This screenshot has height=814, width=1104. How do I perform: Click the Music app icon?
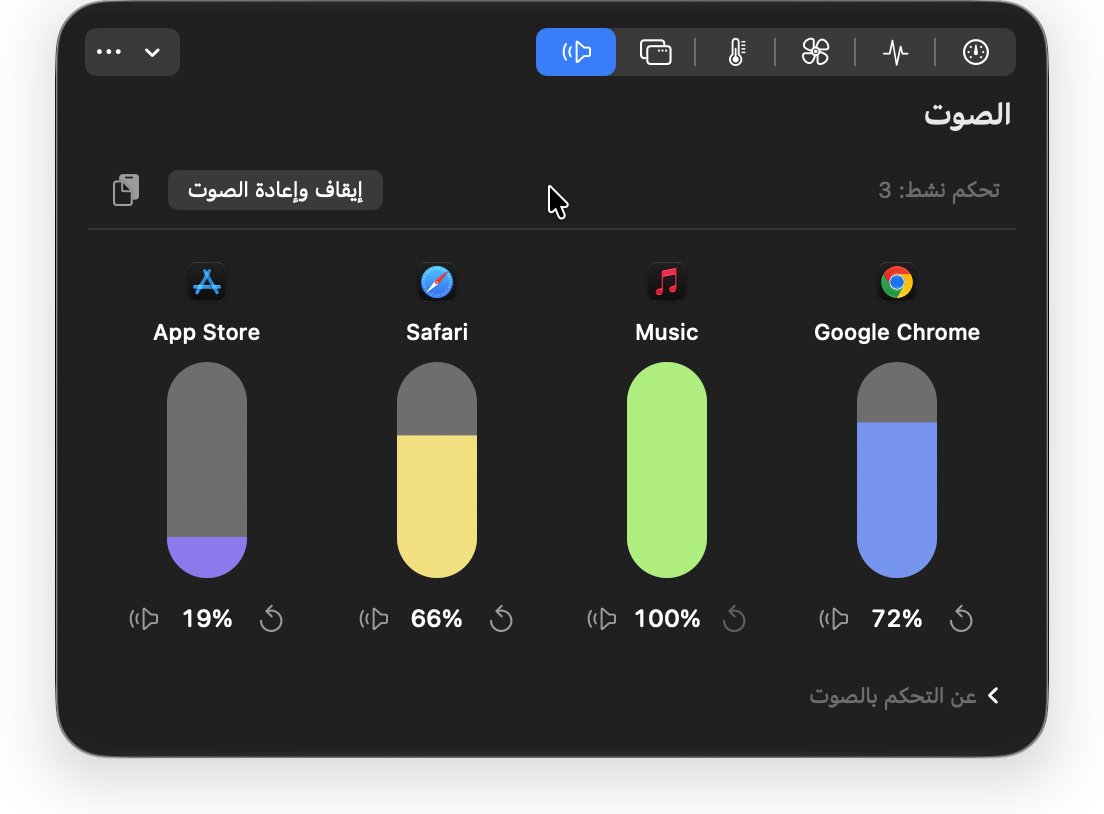pos(667,282)
